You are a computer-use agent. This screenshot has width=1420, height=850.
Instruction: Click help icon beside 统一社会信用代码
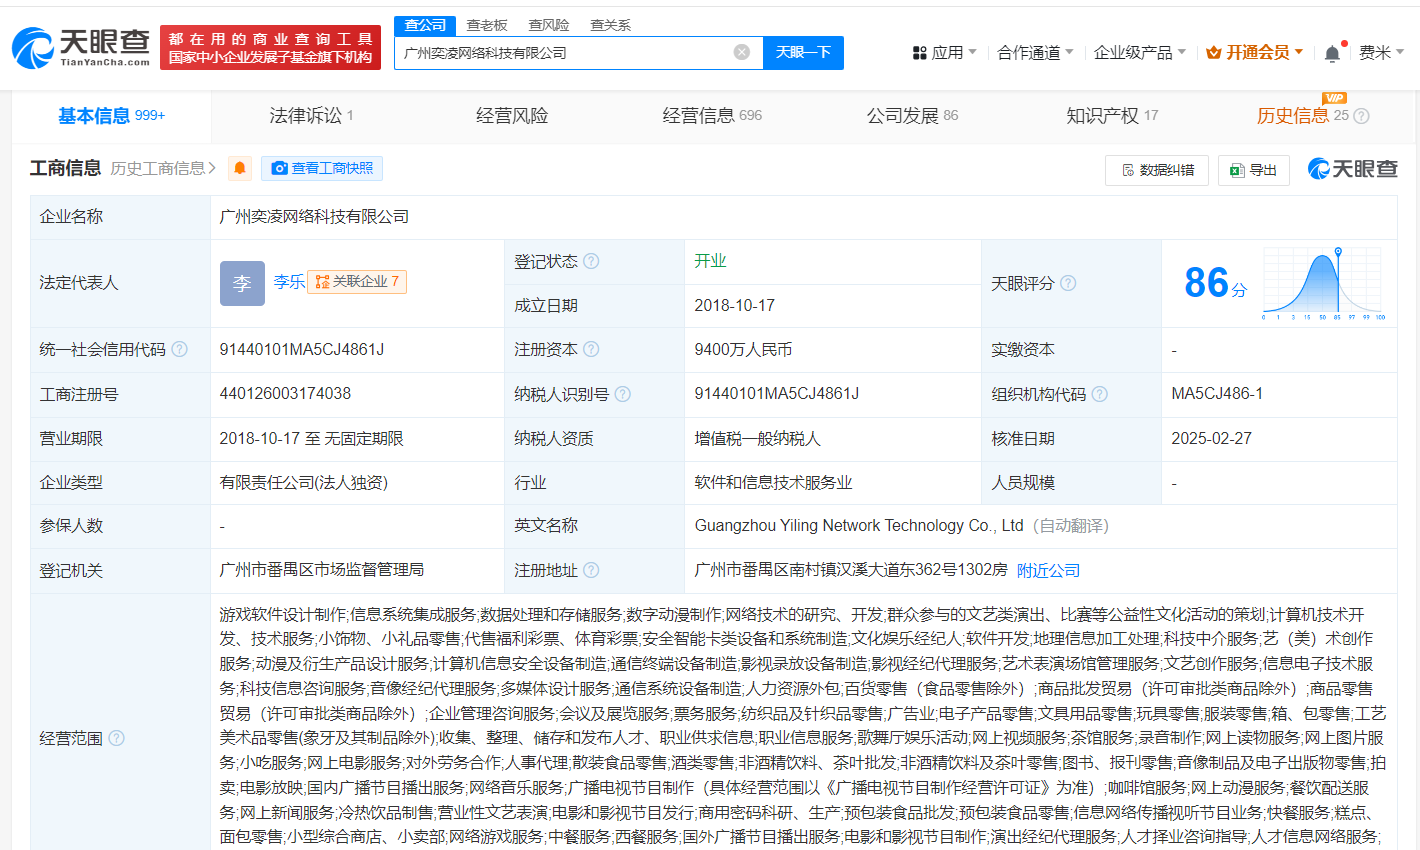[180, 349]
